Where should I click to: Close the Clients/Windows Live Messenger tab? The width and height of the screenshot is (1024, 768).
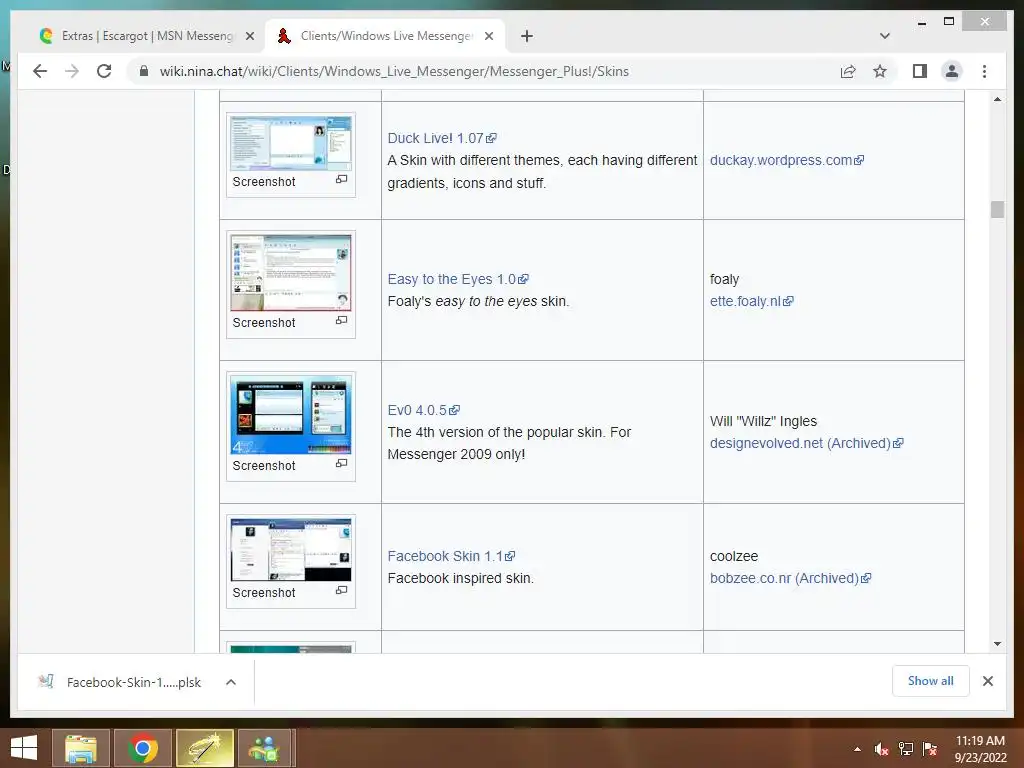pyautogui.click(x=488, y=36)
